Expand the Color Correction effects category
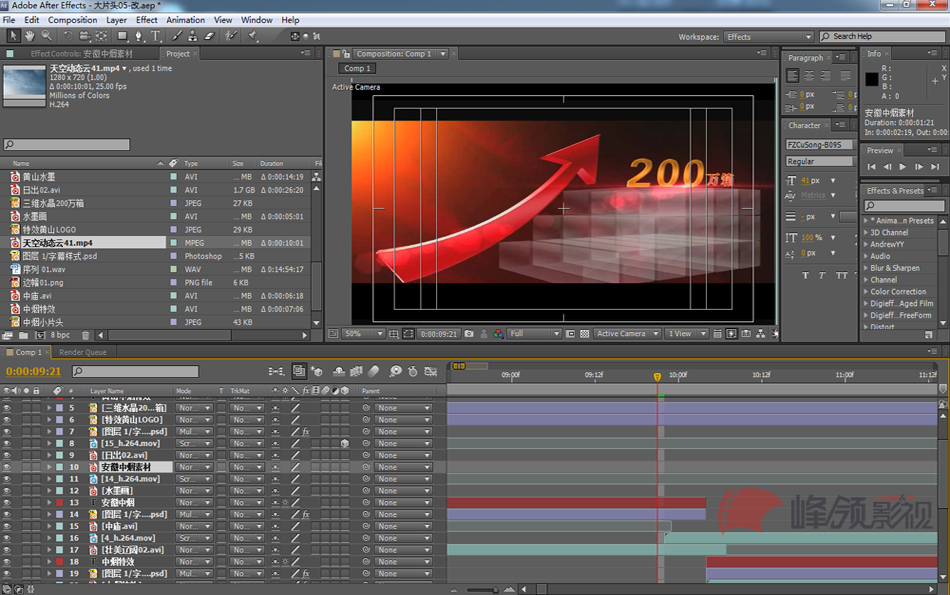Viewport: 950px width, 595px height. (866, 292)
